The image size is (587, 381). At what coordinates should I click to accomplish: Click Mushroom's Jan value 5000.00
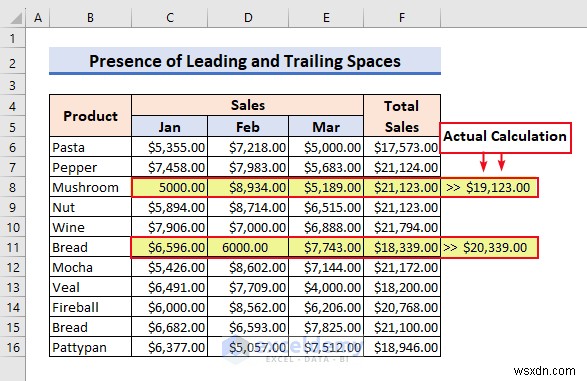[170, 187]
